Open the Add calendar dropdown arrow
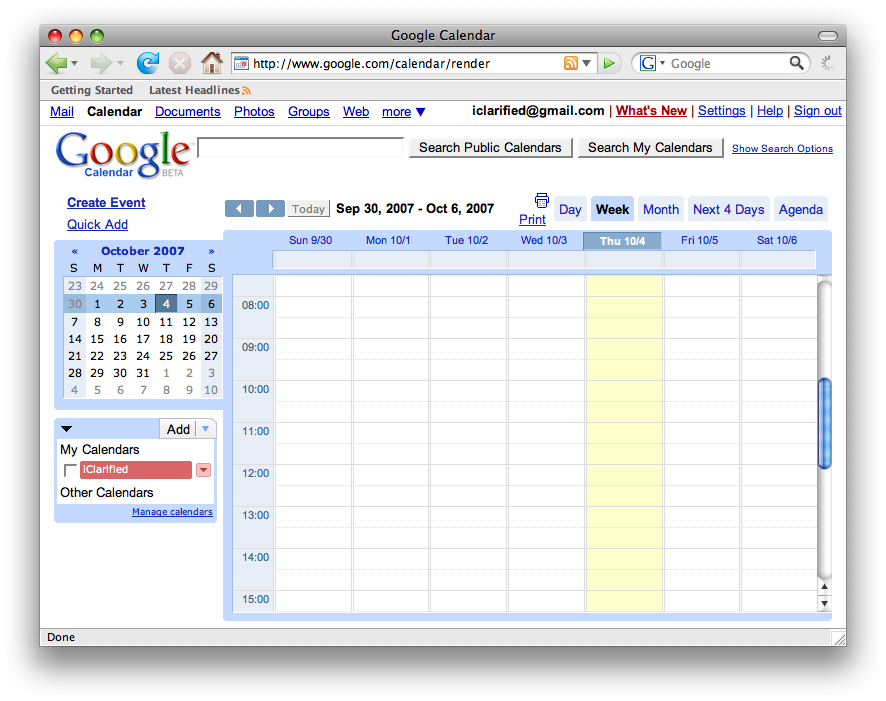Image resolution: width=886 pixels, height=701 pixels. [205, 429]
